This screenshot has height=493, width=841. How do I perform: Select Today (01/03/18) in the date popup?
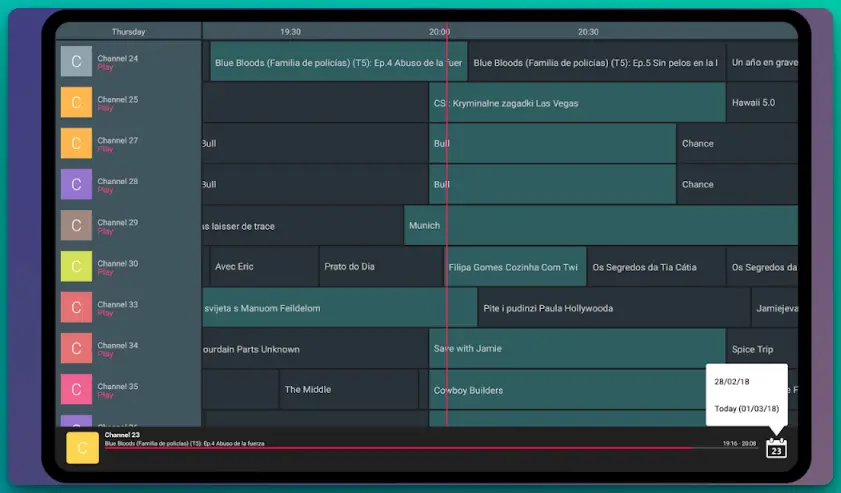[x=746, y=408]
